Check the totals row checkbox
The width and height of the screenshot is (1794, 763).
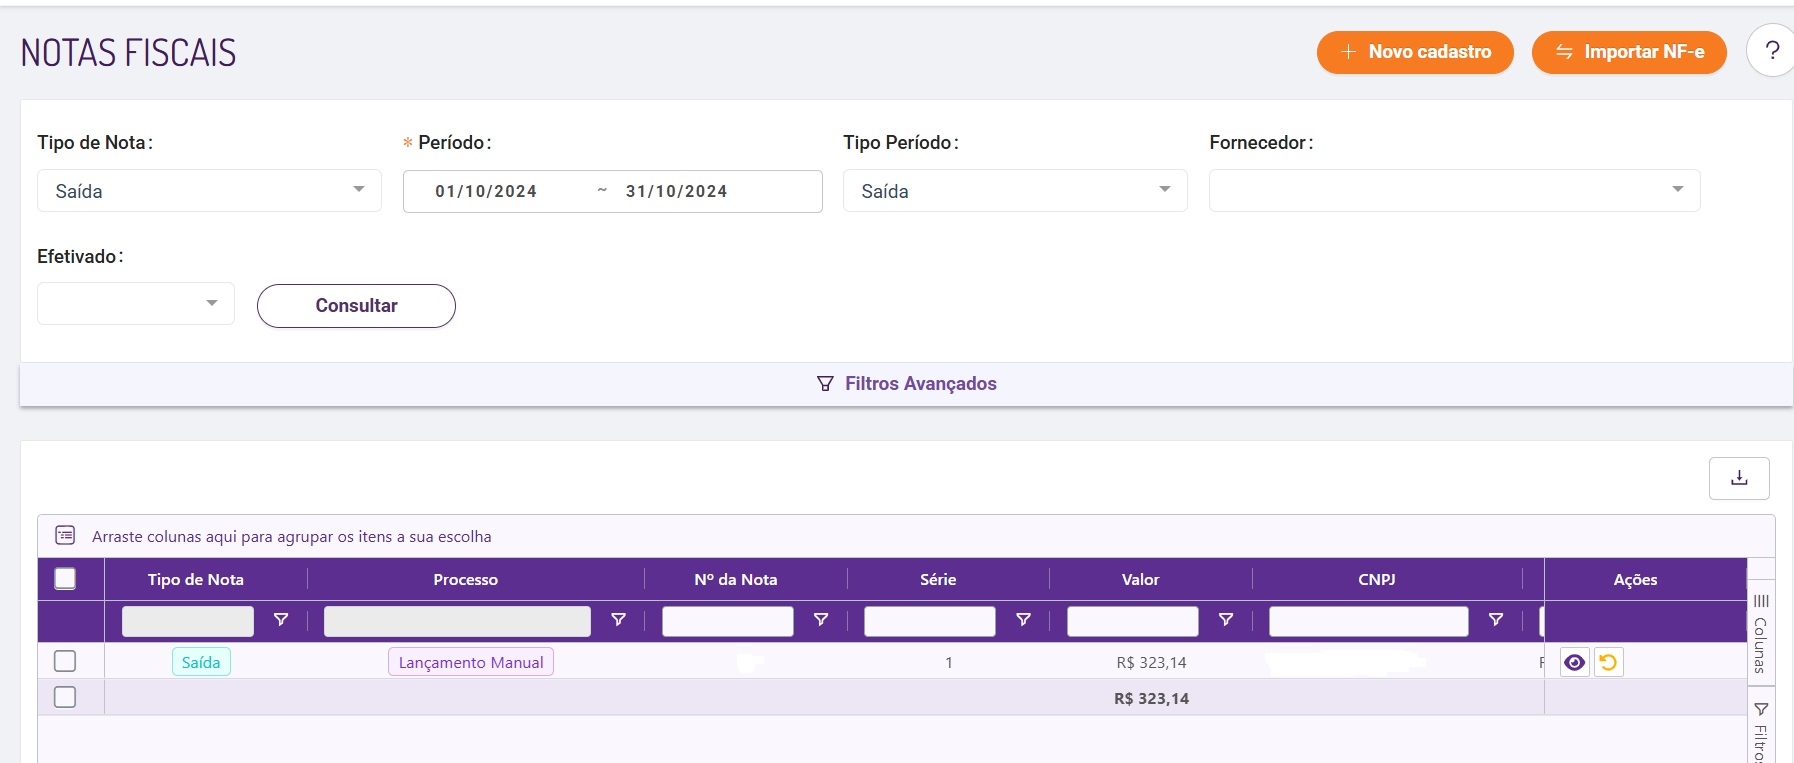coord(65,697)
